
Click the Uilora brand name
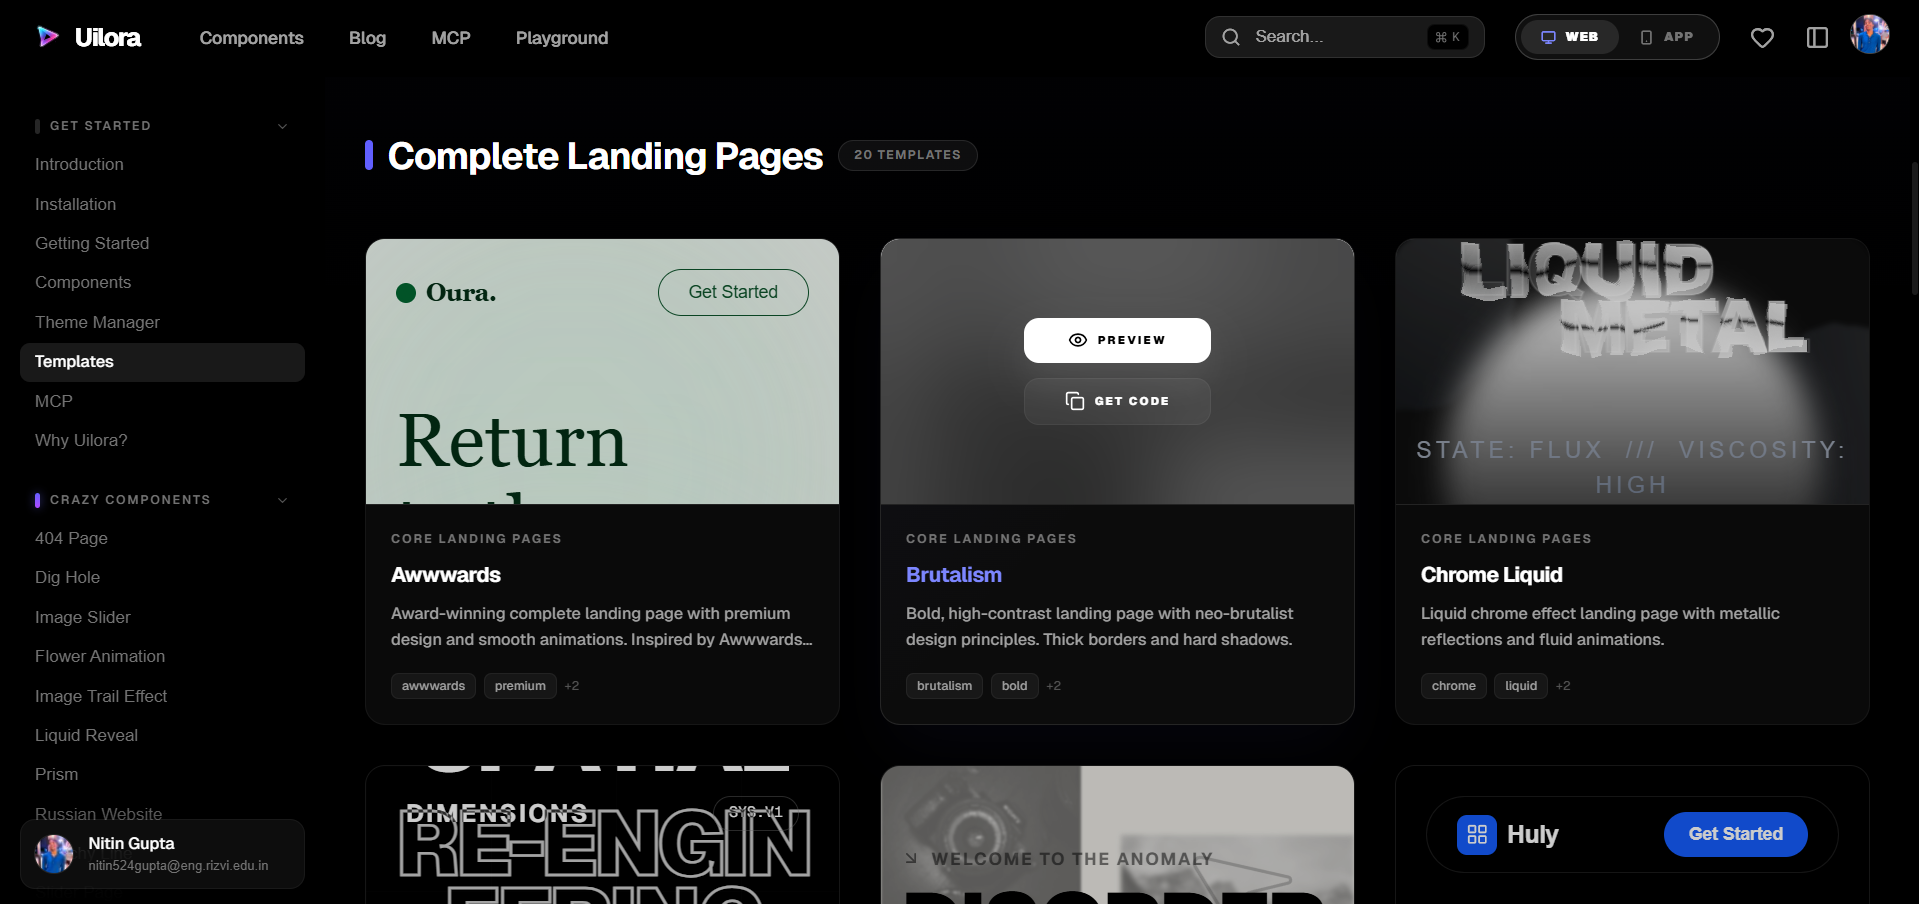tap(108, 37)
